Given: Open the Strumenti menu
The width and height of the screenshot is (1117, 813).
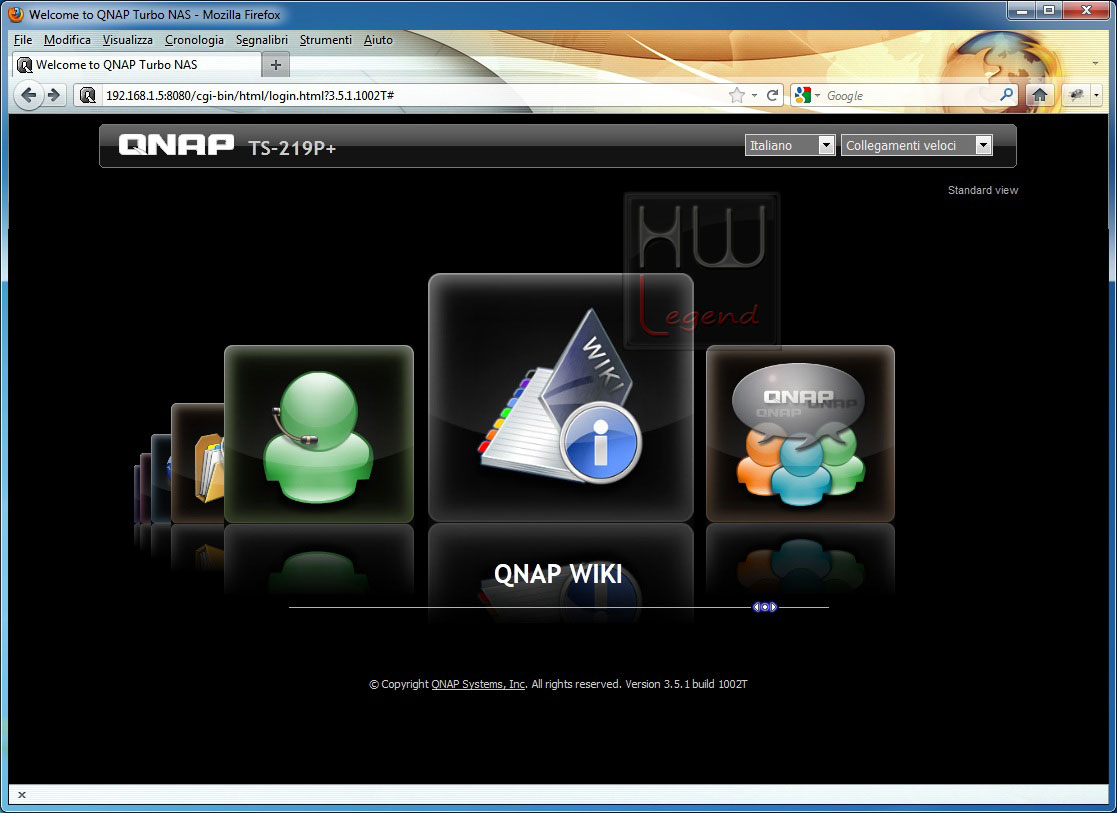Looking at the screenshot, I should pos(326,40).
